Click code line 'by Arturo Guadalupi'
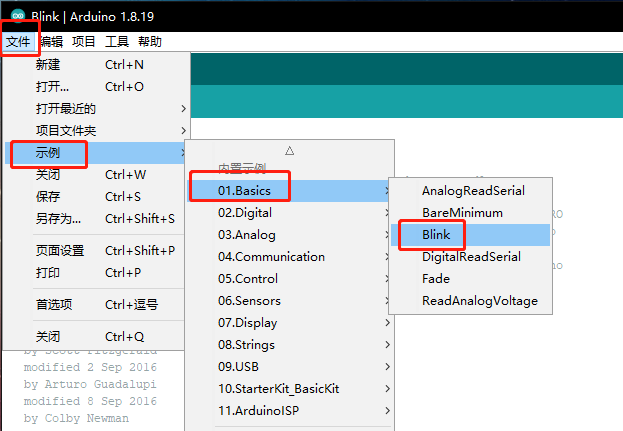623x431 pixels. coord(90,384)
